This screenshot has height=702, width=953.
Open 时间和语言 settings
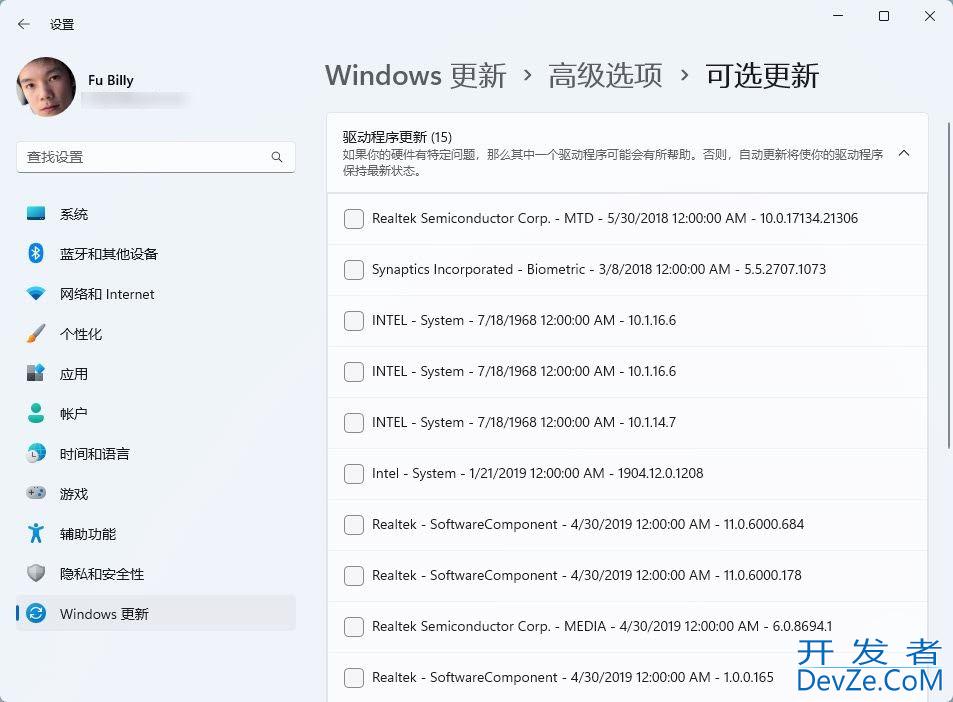(156, 454)
